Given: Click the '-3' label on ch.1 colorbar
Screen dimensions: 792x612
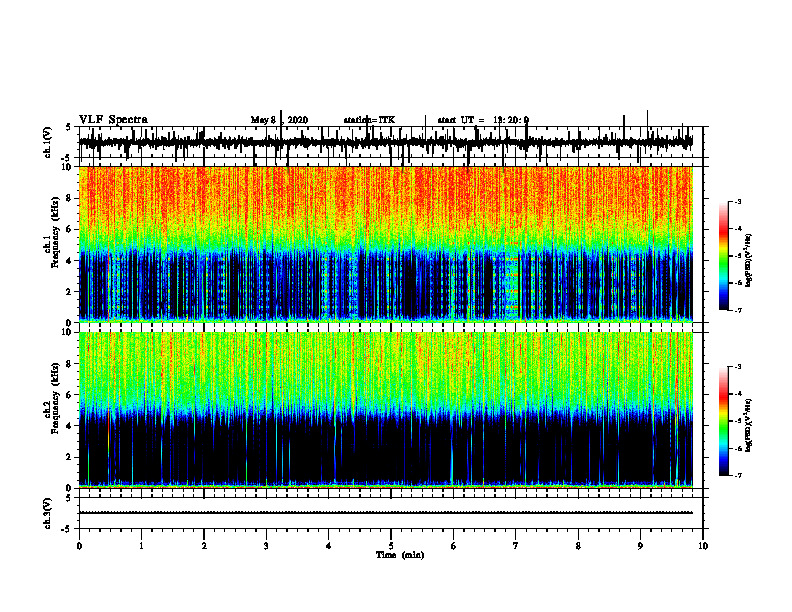Looking at the screenshot, I should [738, 201].
